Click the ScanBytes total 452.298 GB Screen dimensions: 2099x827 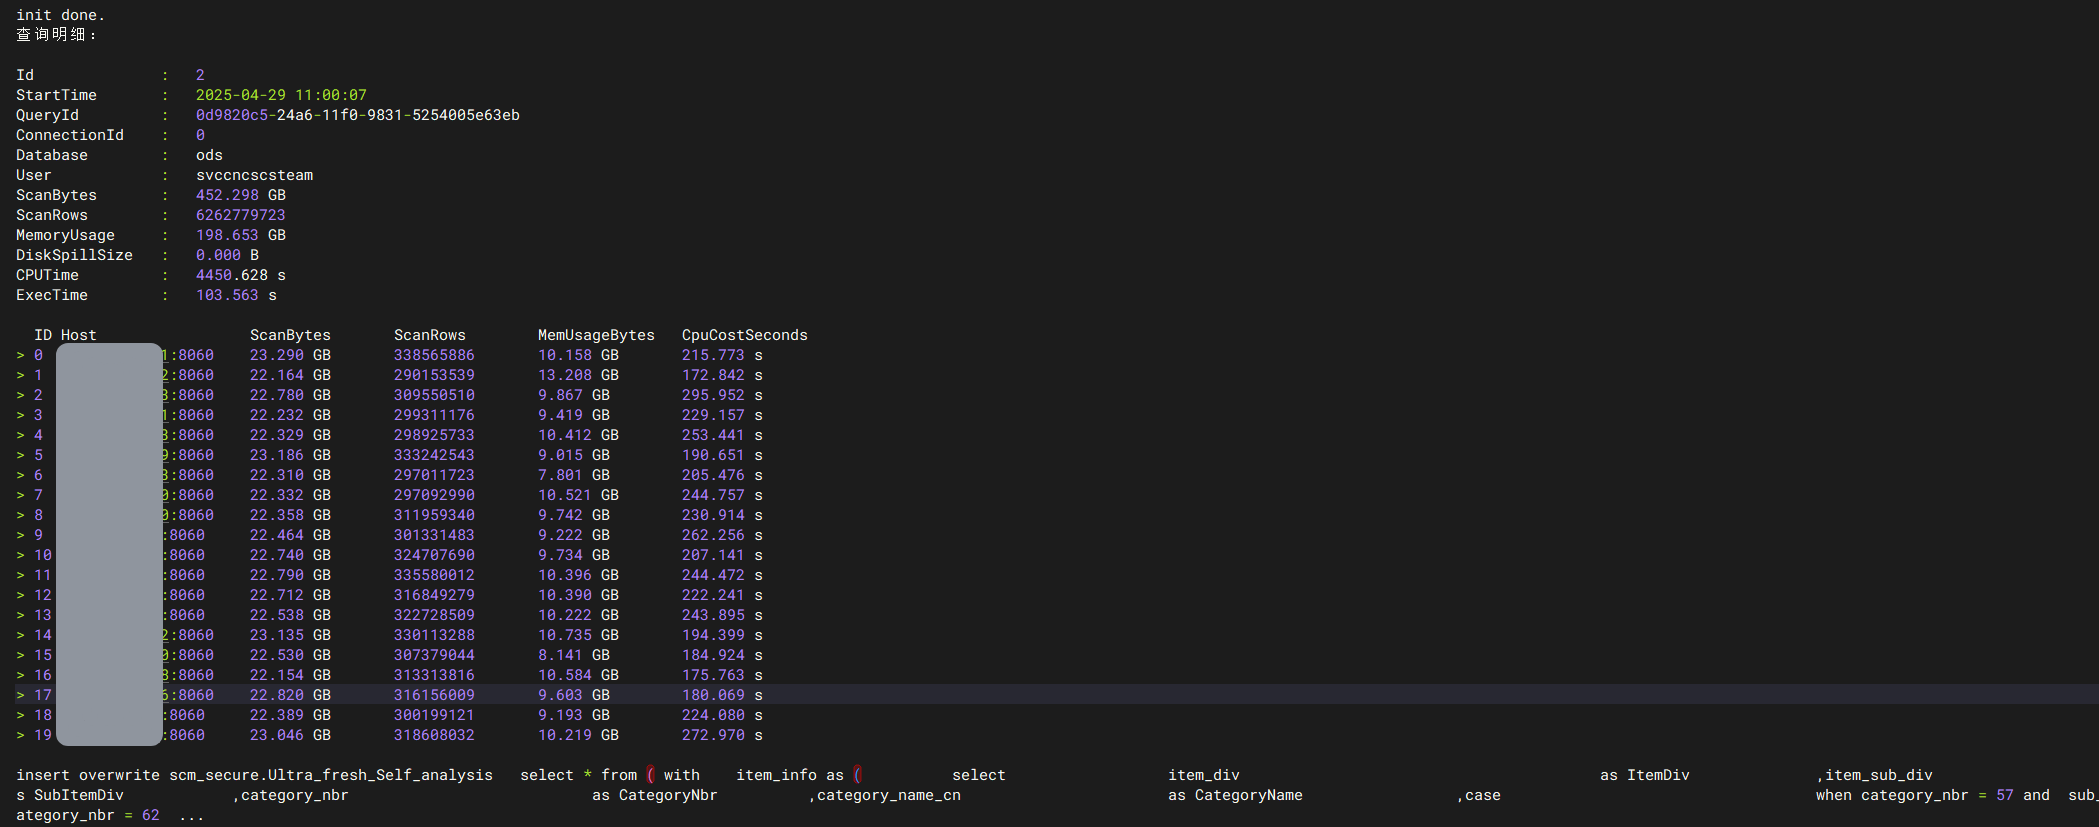point(241,195)
